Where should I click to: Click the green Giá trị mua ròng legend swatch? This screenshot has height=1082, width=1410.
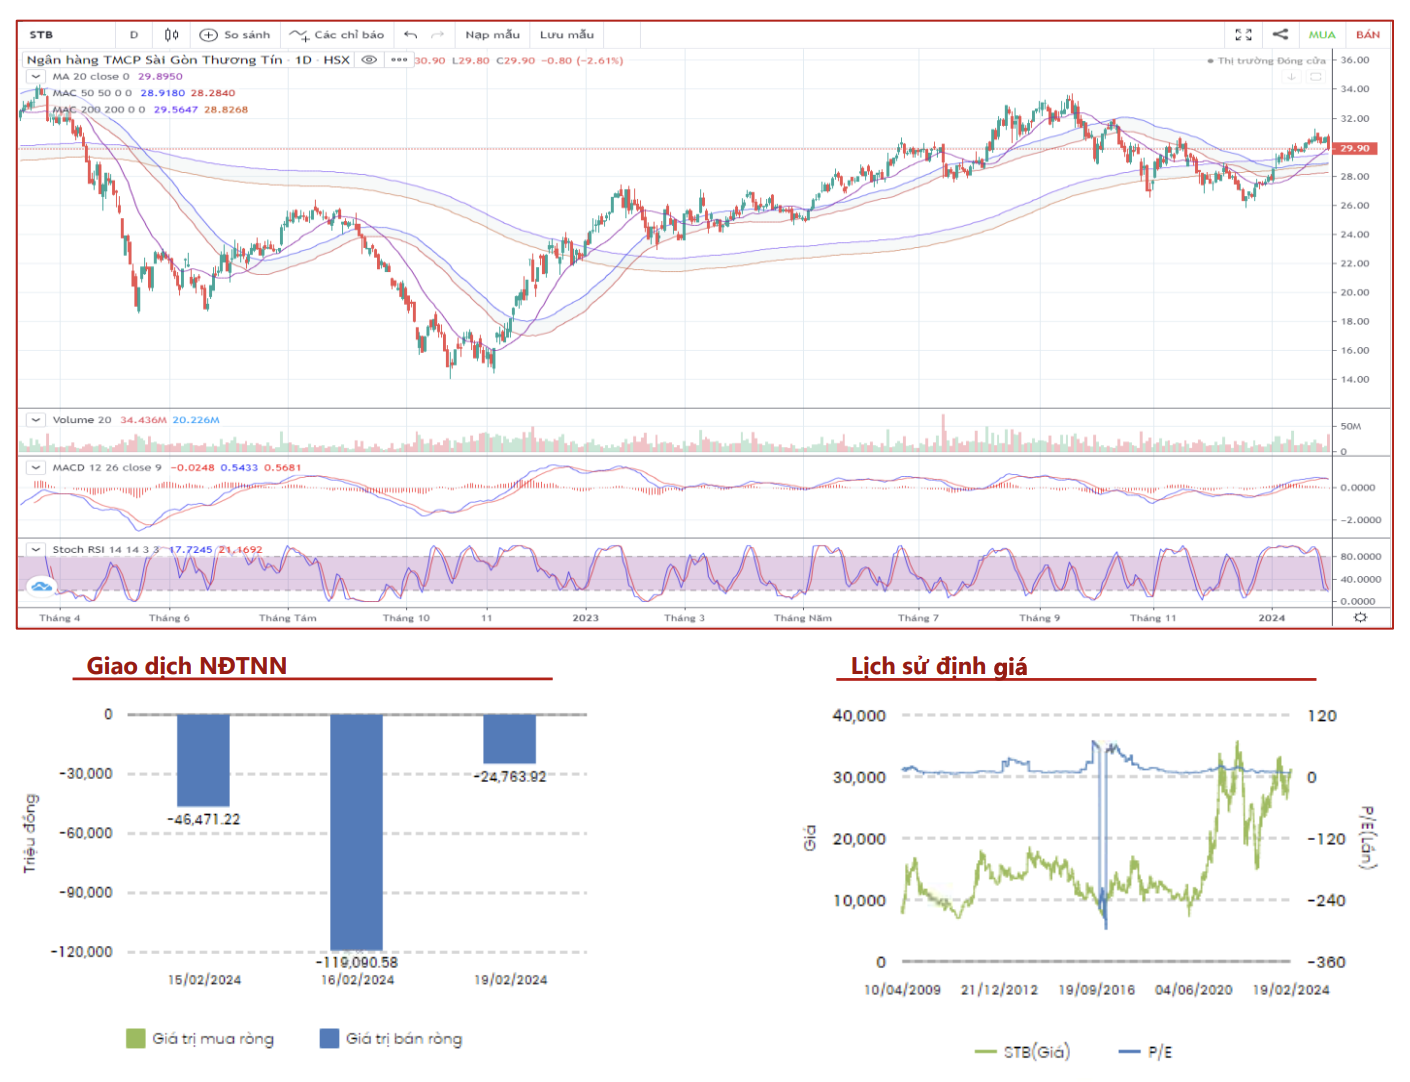pos(136,1038)
